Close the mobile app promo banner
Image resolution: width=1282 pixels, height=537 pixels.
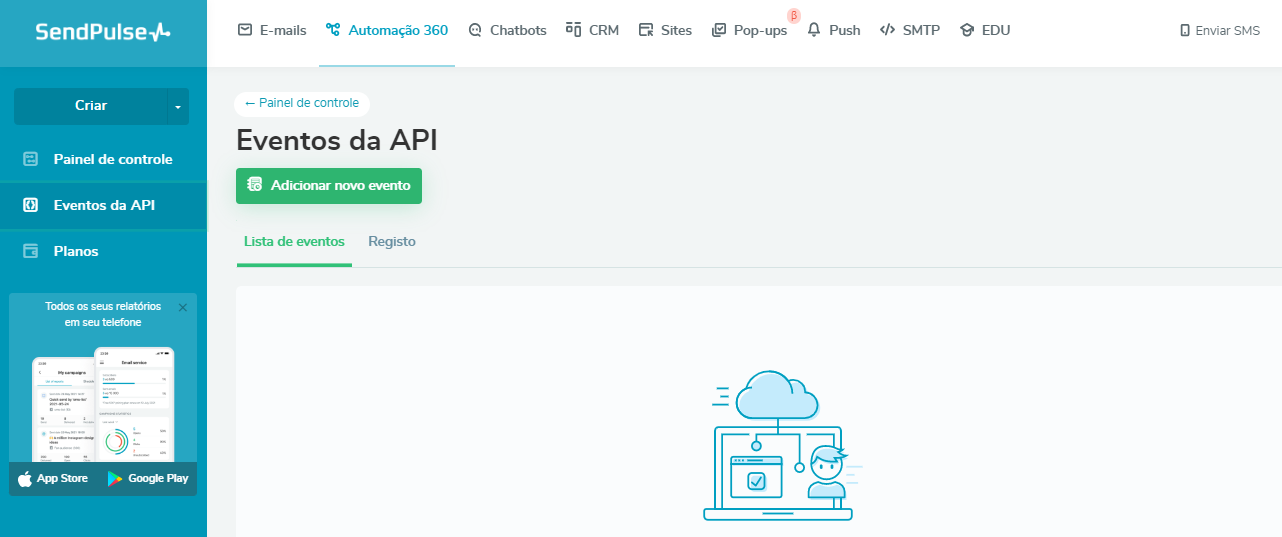click(x=182, y=308)
